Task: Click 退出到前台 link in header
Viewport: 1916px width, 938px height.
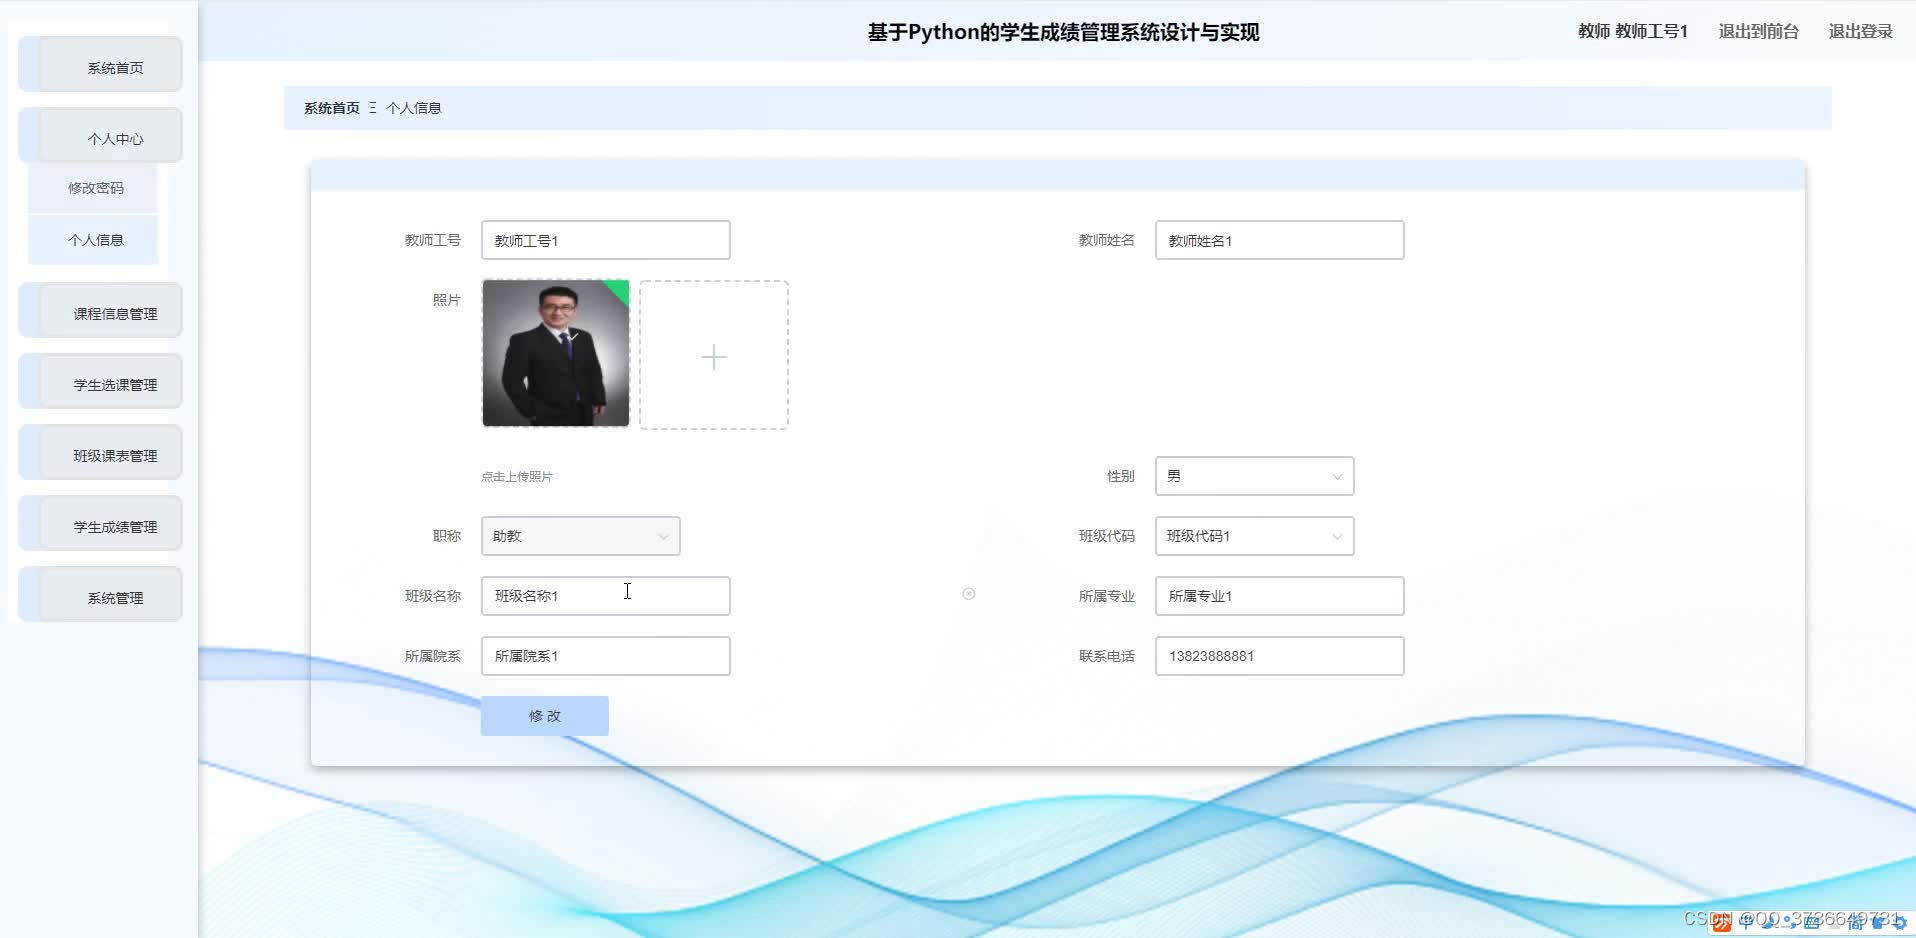Action: click(1758, 32)
